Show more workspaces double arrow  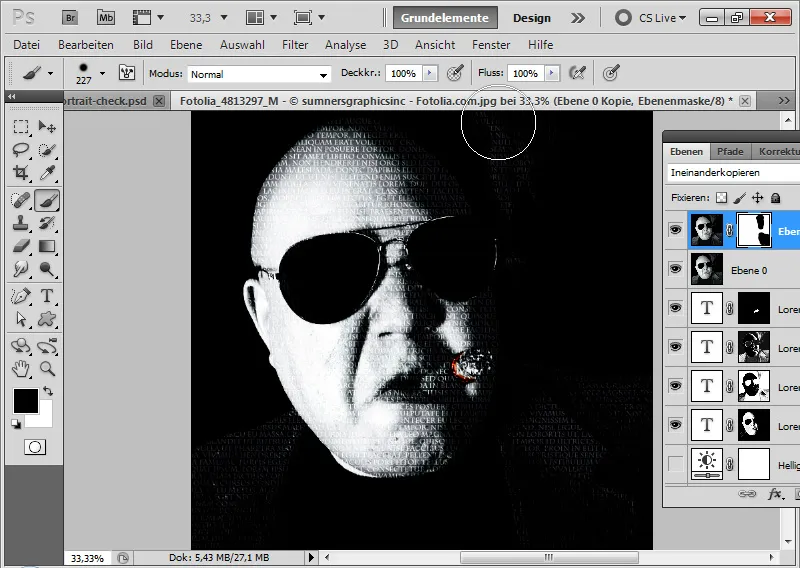578,18
